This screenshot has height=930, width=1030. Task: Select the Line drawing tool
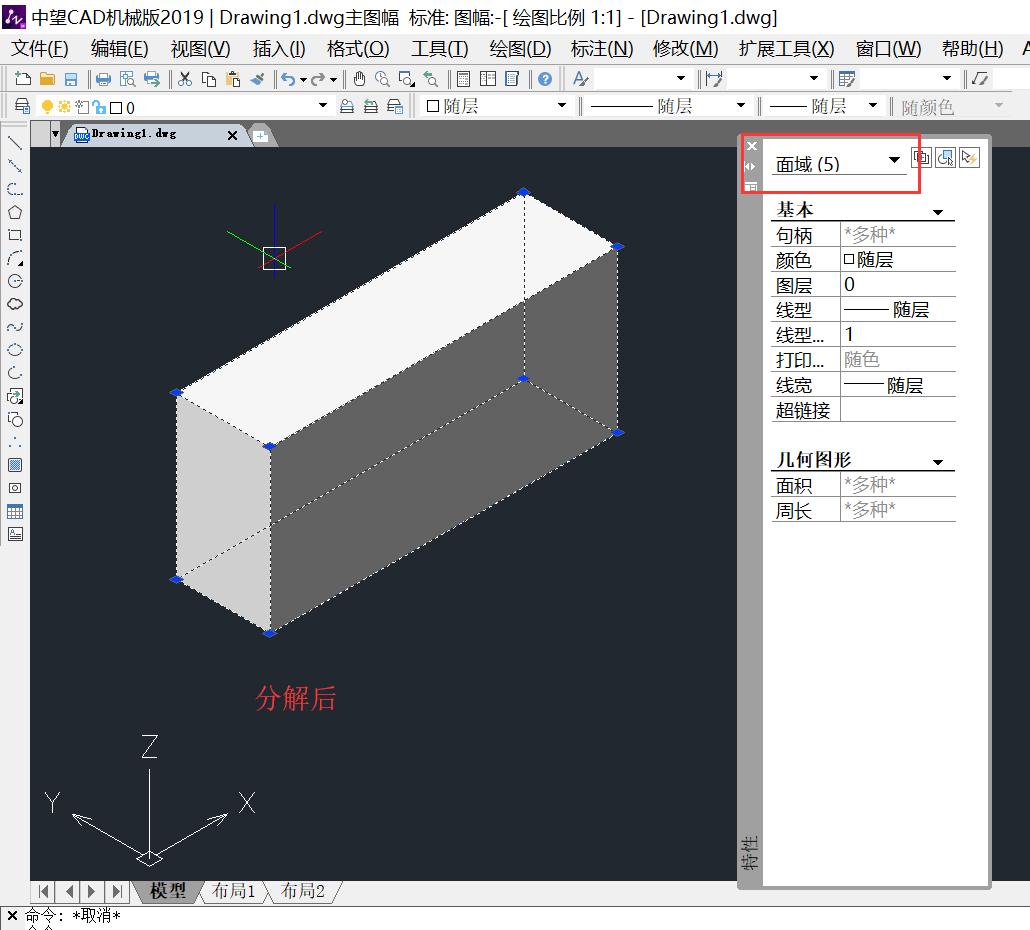(14, 143)
